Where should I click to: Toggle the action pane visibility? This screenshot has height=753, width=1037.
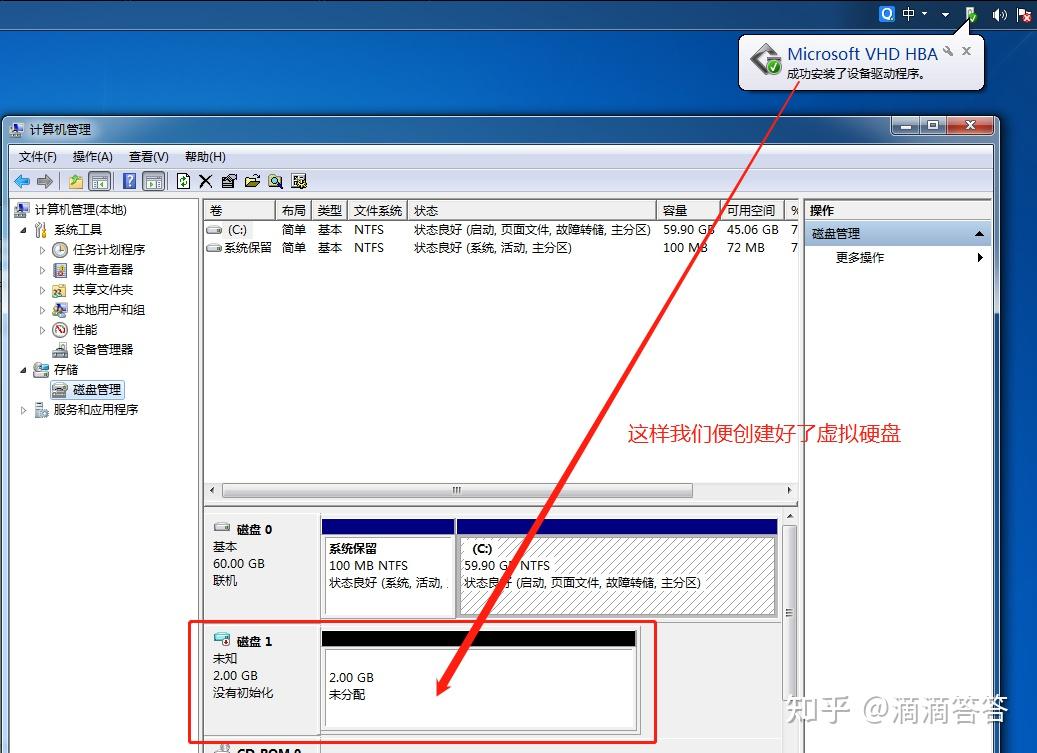coord(152,181)
